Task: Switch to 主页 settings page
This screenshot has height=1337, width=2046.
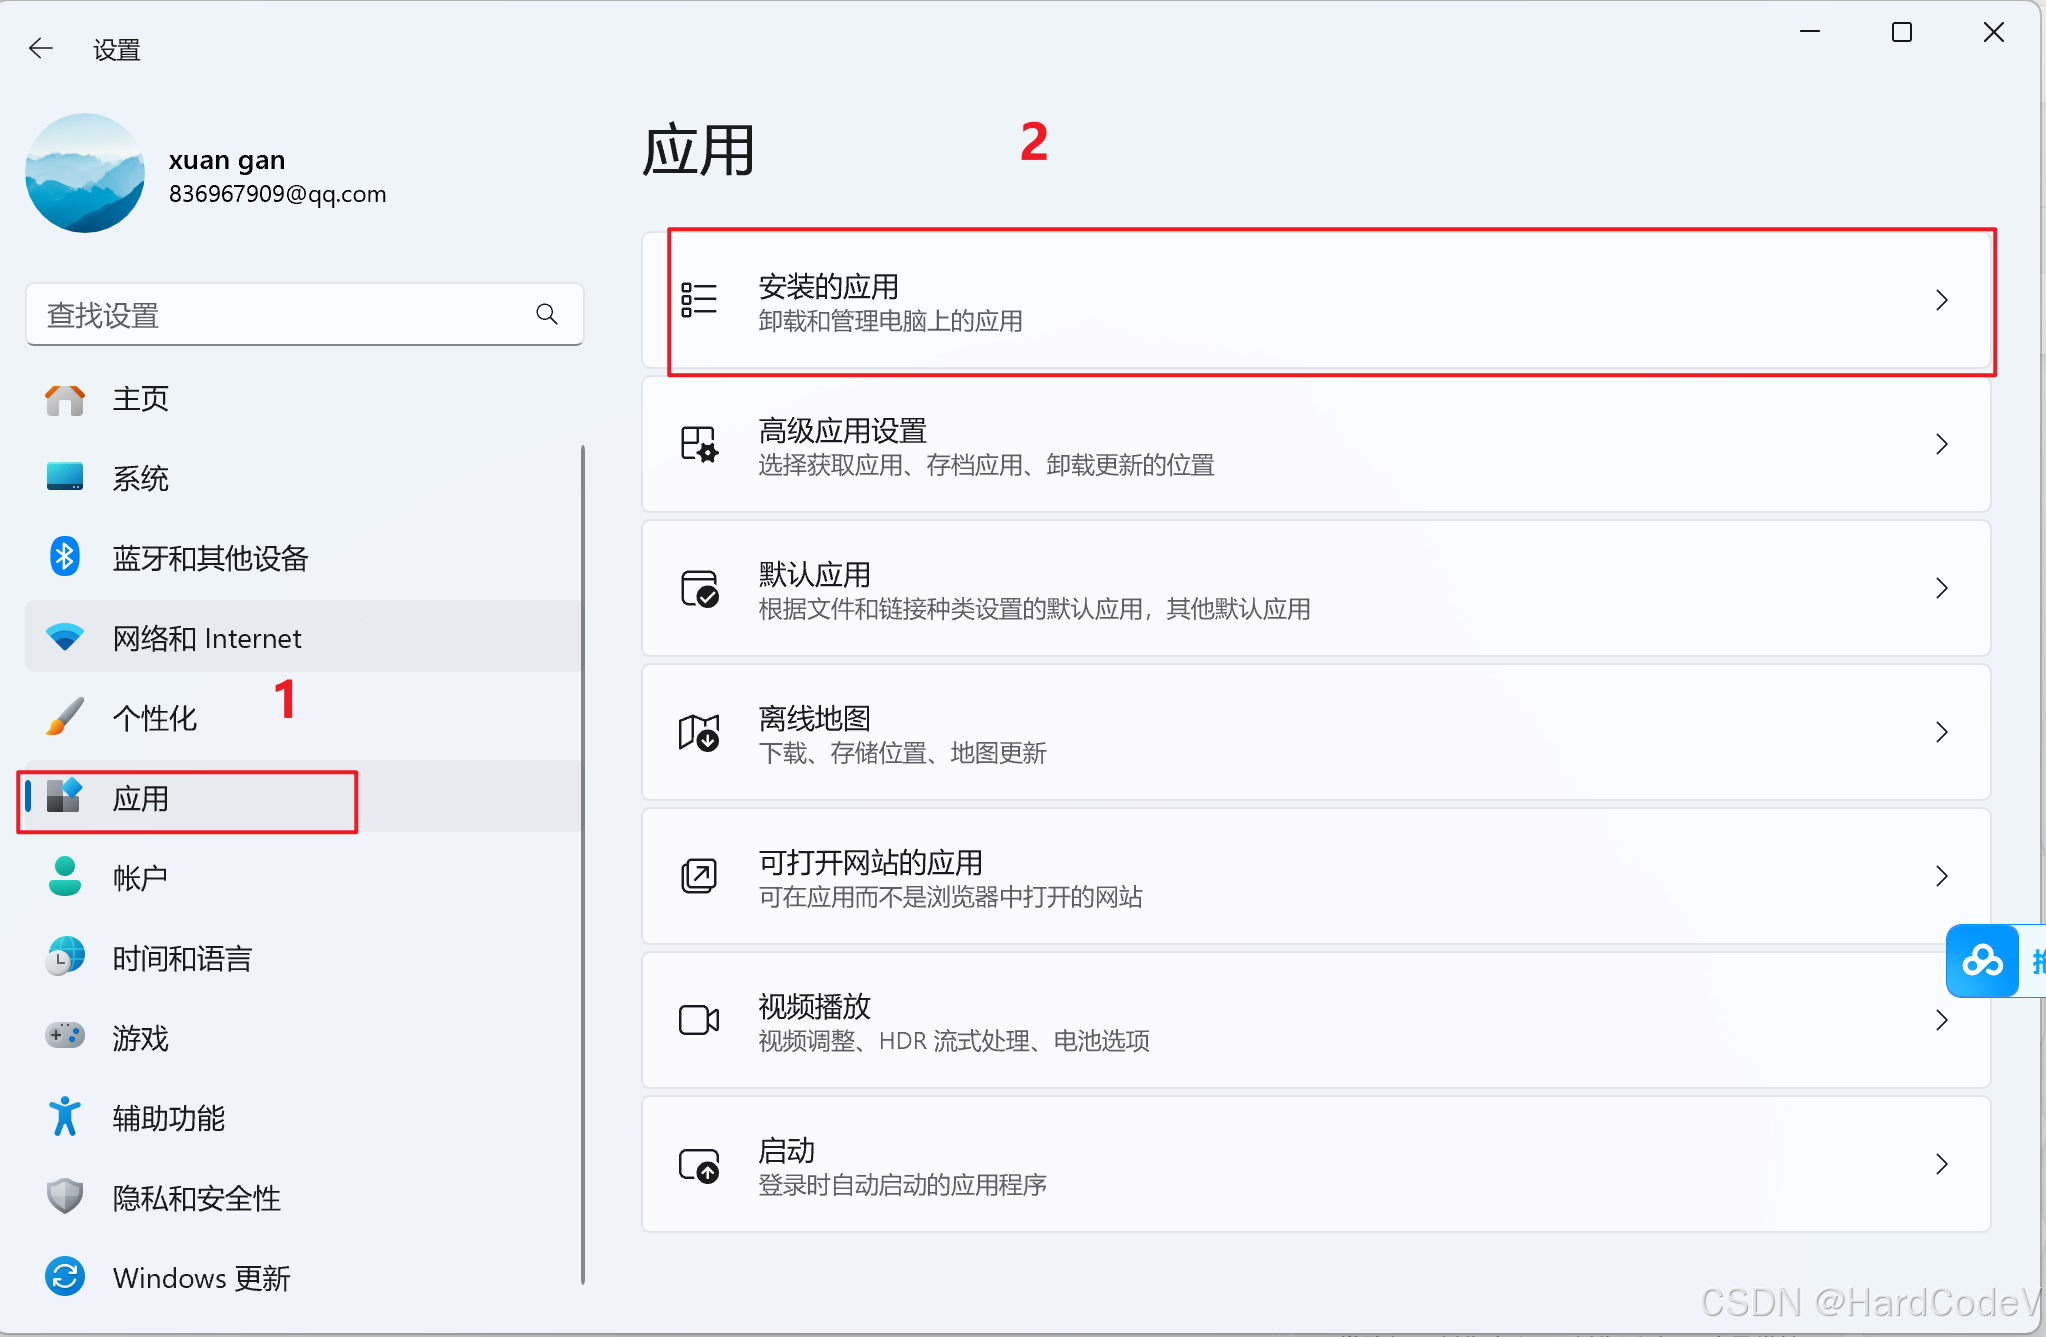Action: [x=141, y=398]
